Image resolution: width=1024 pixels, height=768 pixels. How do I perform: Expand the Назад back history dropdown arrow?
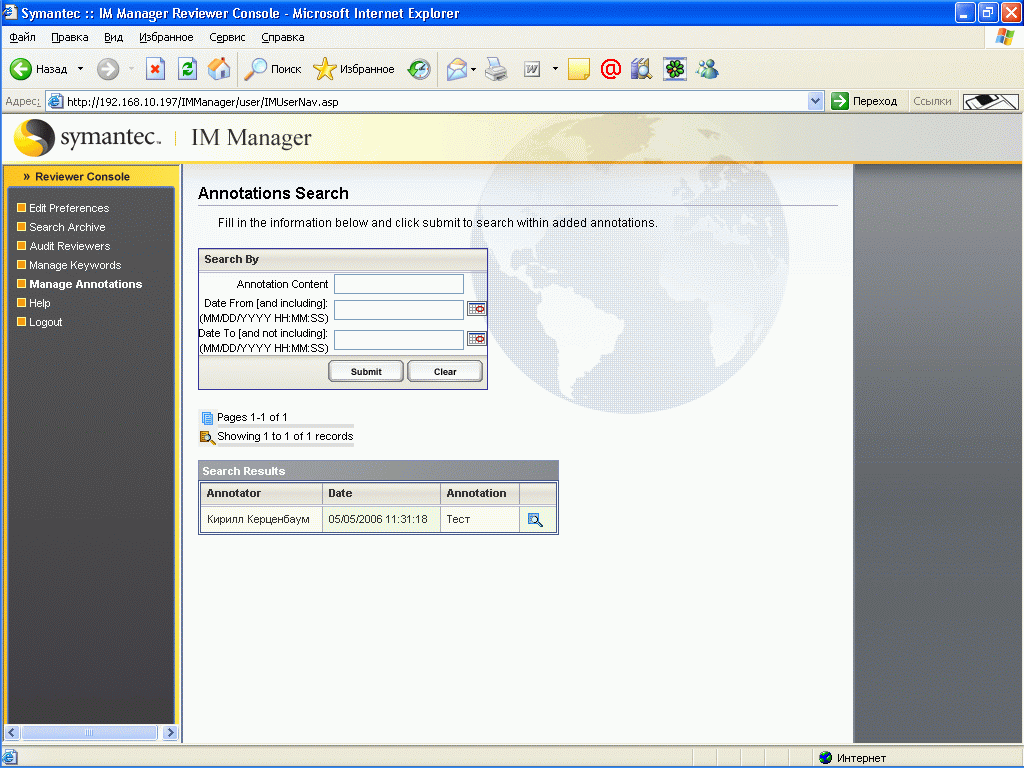(x=80, y=69)
